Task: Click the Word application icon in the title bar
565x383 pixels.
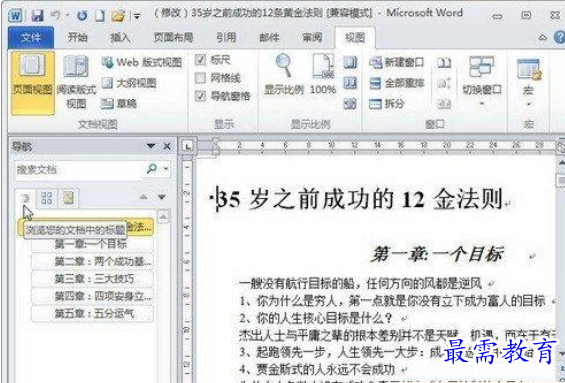Action: pyautogui.click(x=15, y=15)
